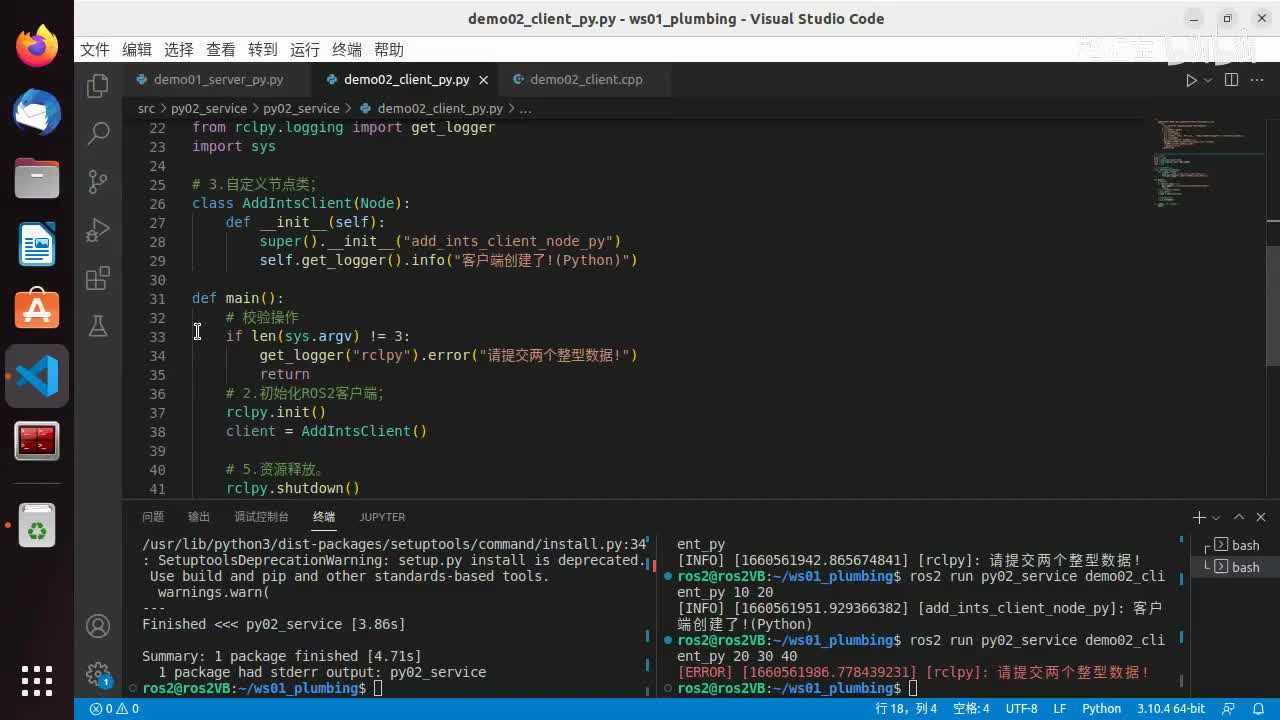Switch to the demo01_server_py.py tab
The height and width of the screenshot is (720, 1280).
click(218, 80)
